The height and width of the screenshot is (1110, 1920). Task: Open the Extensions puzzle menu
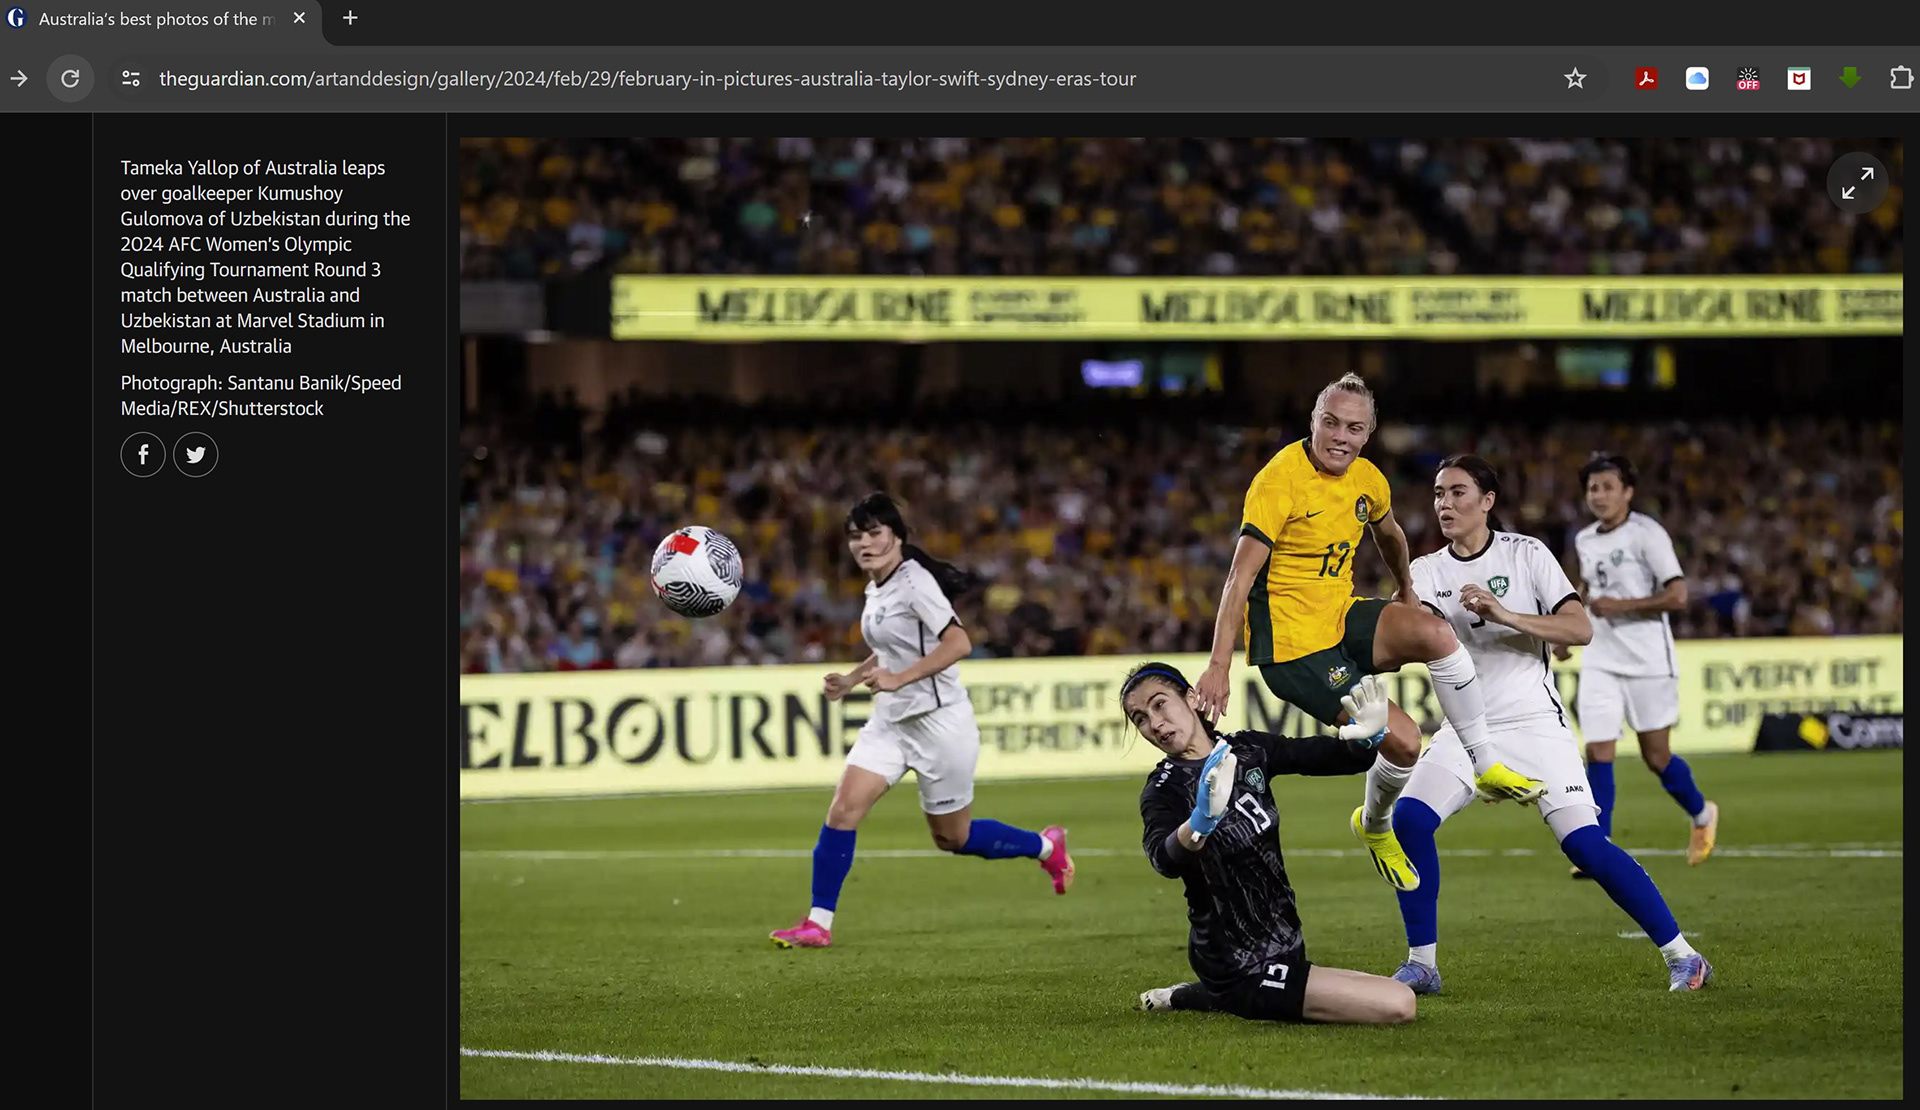(x=1901, y=78)
